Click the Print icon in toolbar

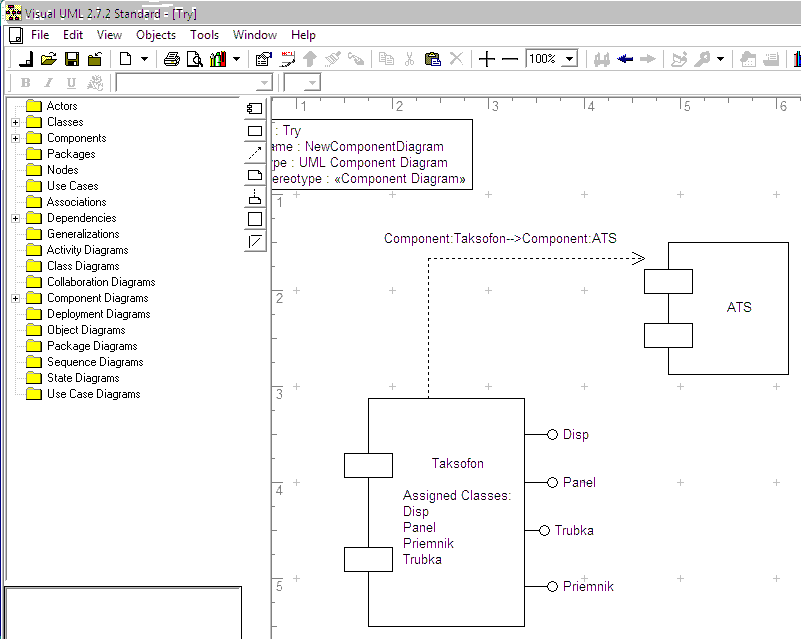(x=172, y=60)
